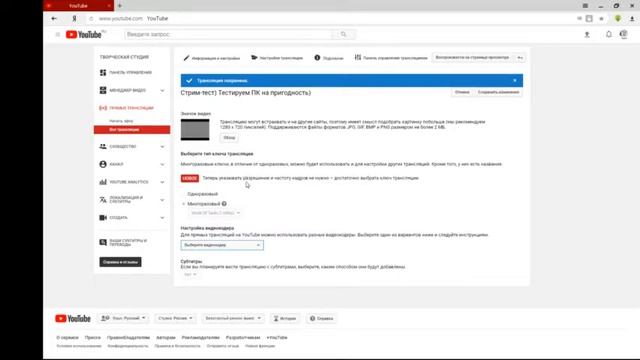Expand Менеджер видео section
640x360 pixels.
tap(162, 91)
